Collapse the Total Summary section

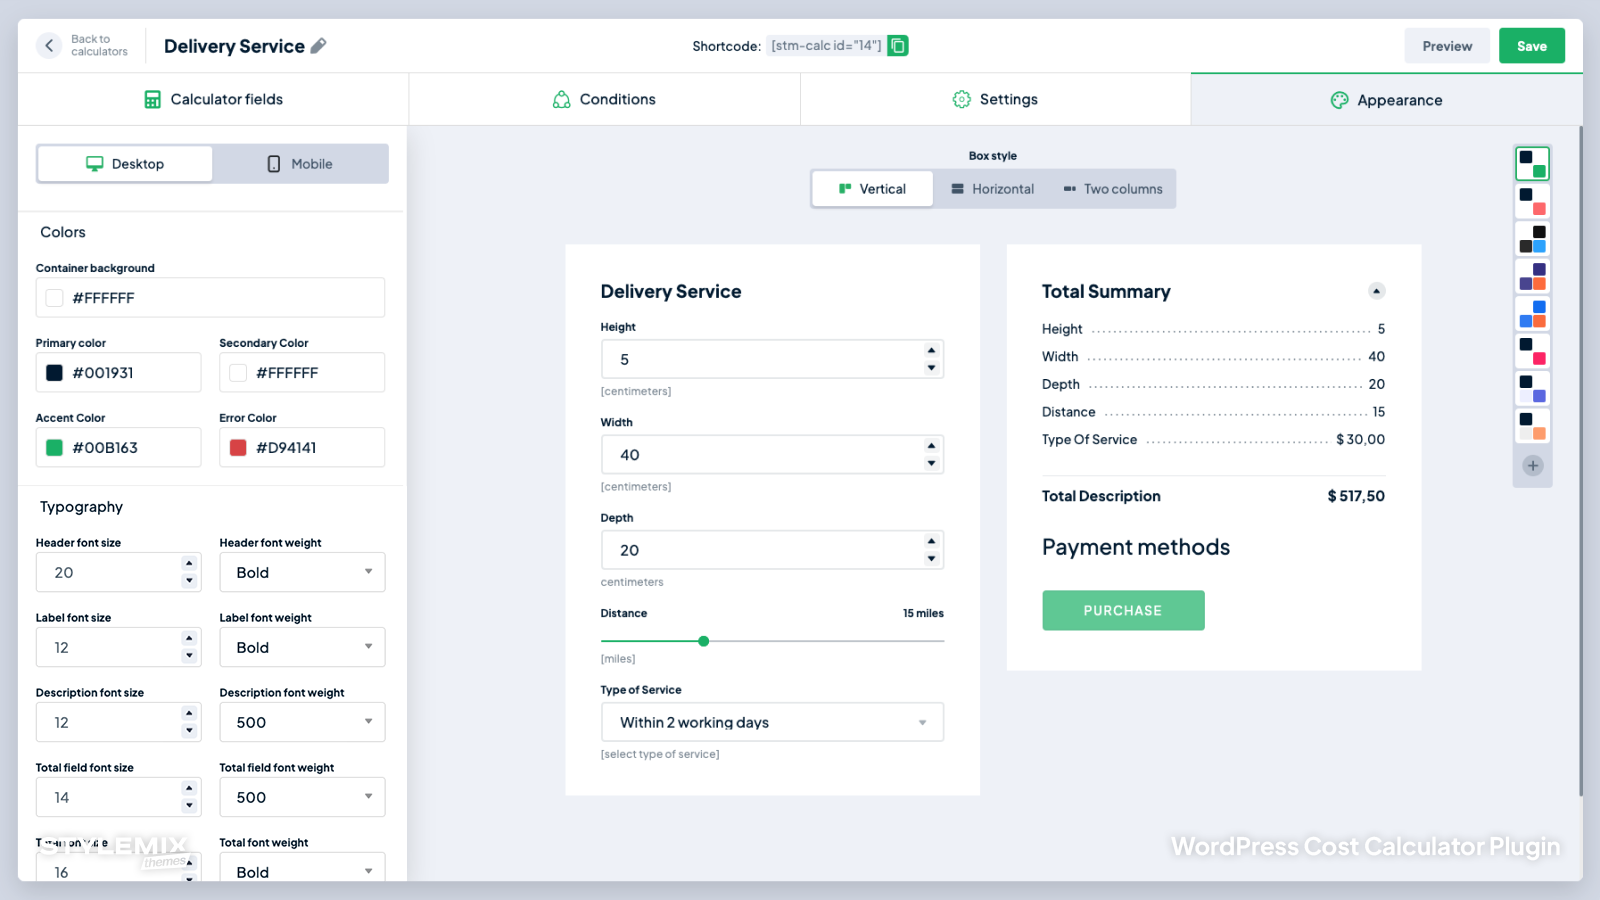coord(1376,291)
